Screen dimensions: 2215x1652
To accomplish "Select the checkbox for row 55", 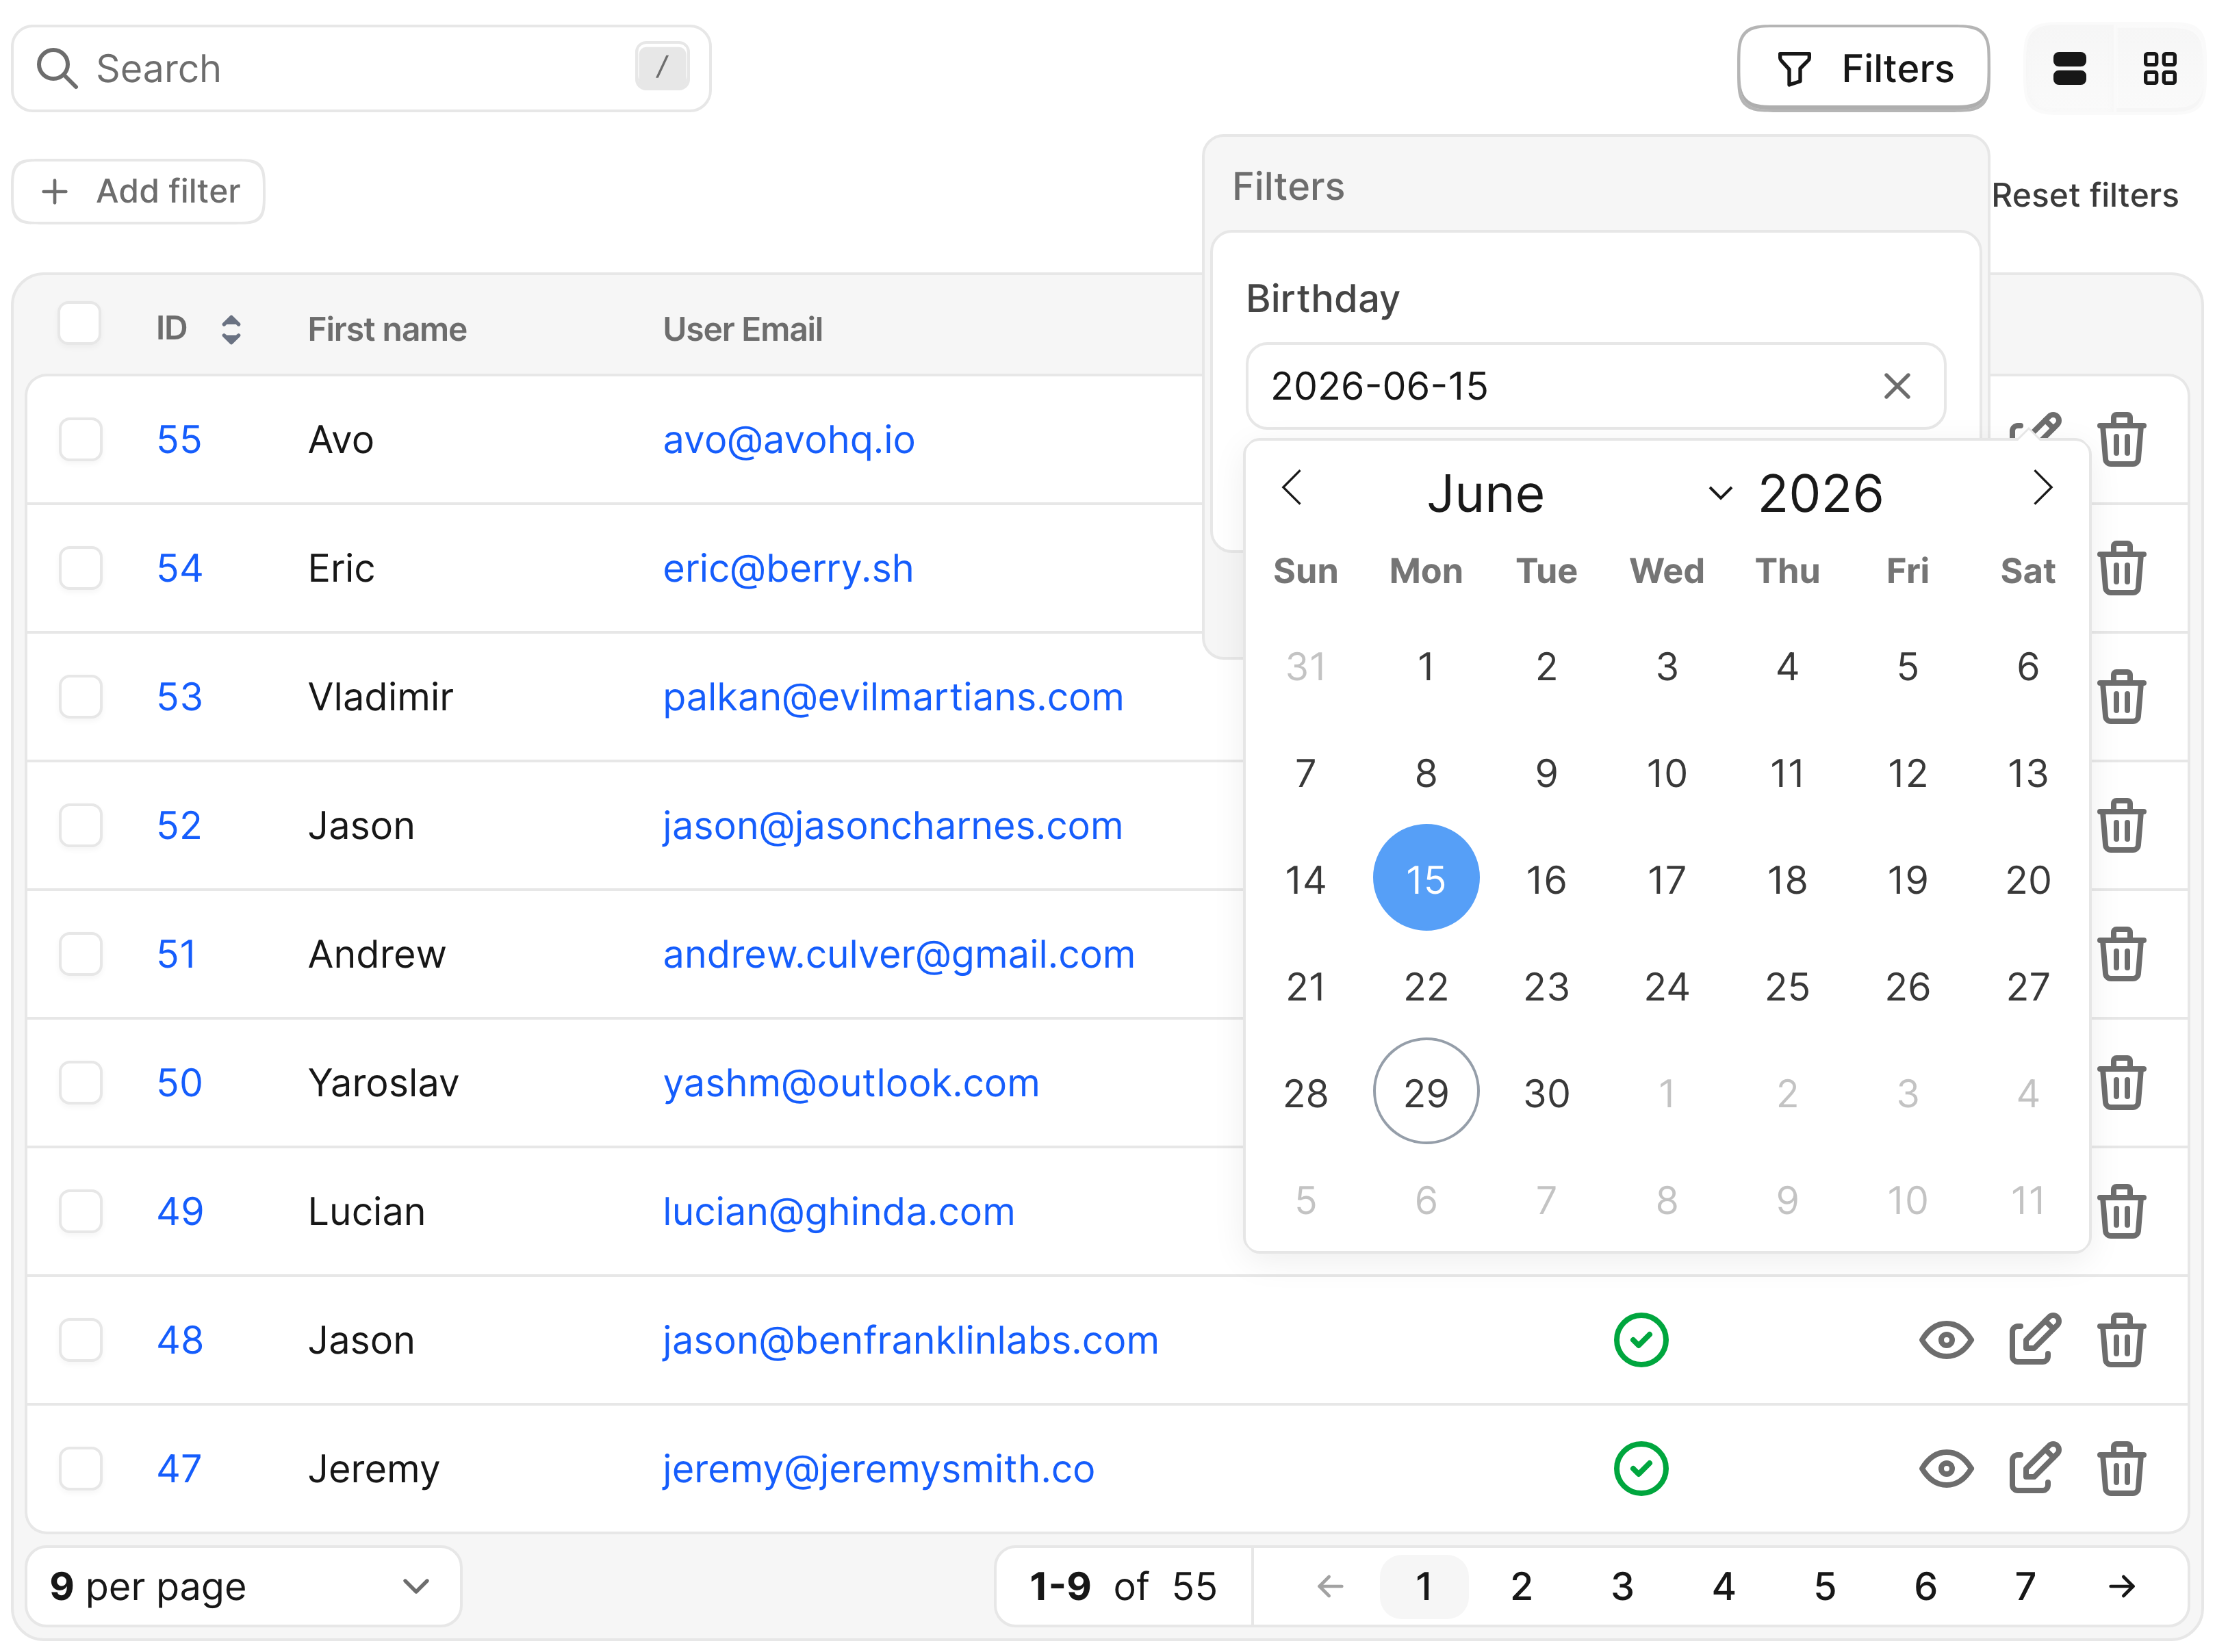I will pyautogui.click(x=80, y=440).
